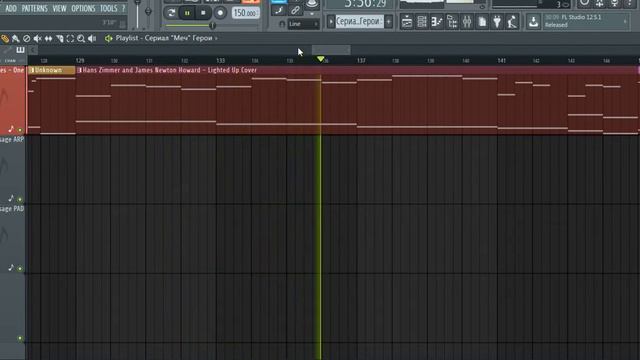This screenshot has width=640, height=360.
Task: Toggle pattern/song loop mode button
Action: (x=171, y=13)
